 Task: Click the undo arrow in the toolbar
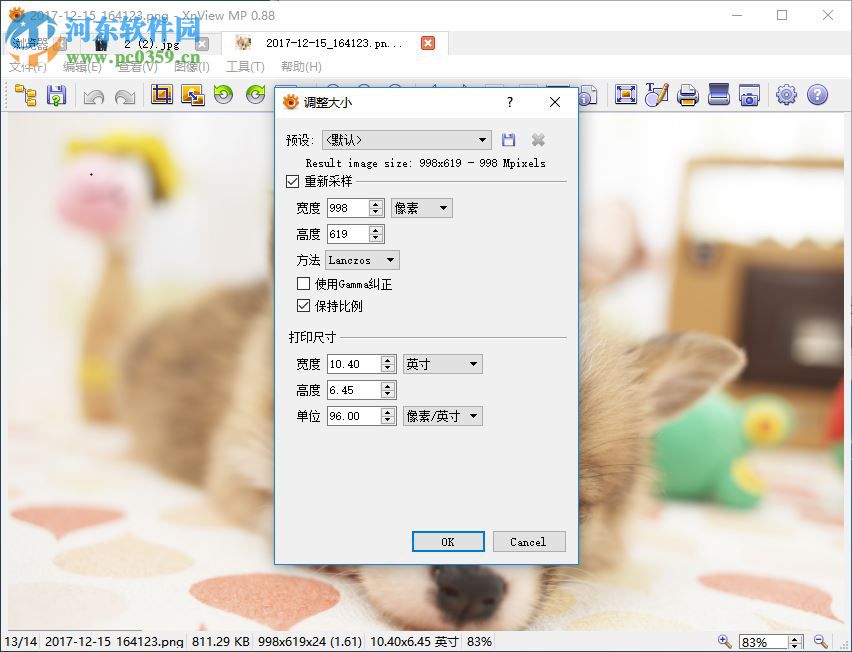[93, 95]
